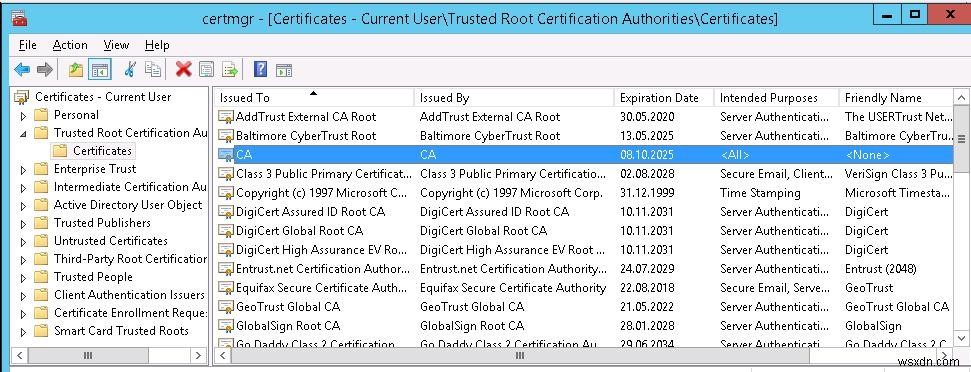971x372 pixels.
Task: Expand the Certificate Enrollment Requests node
Action: coord(24,313)
